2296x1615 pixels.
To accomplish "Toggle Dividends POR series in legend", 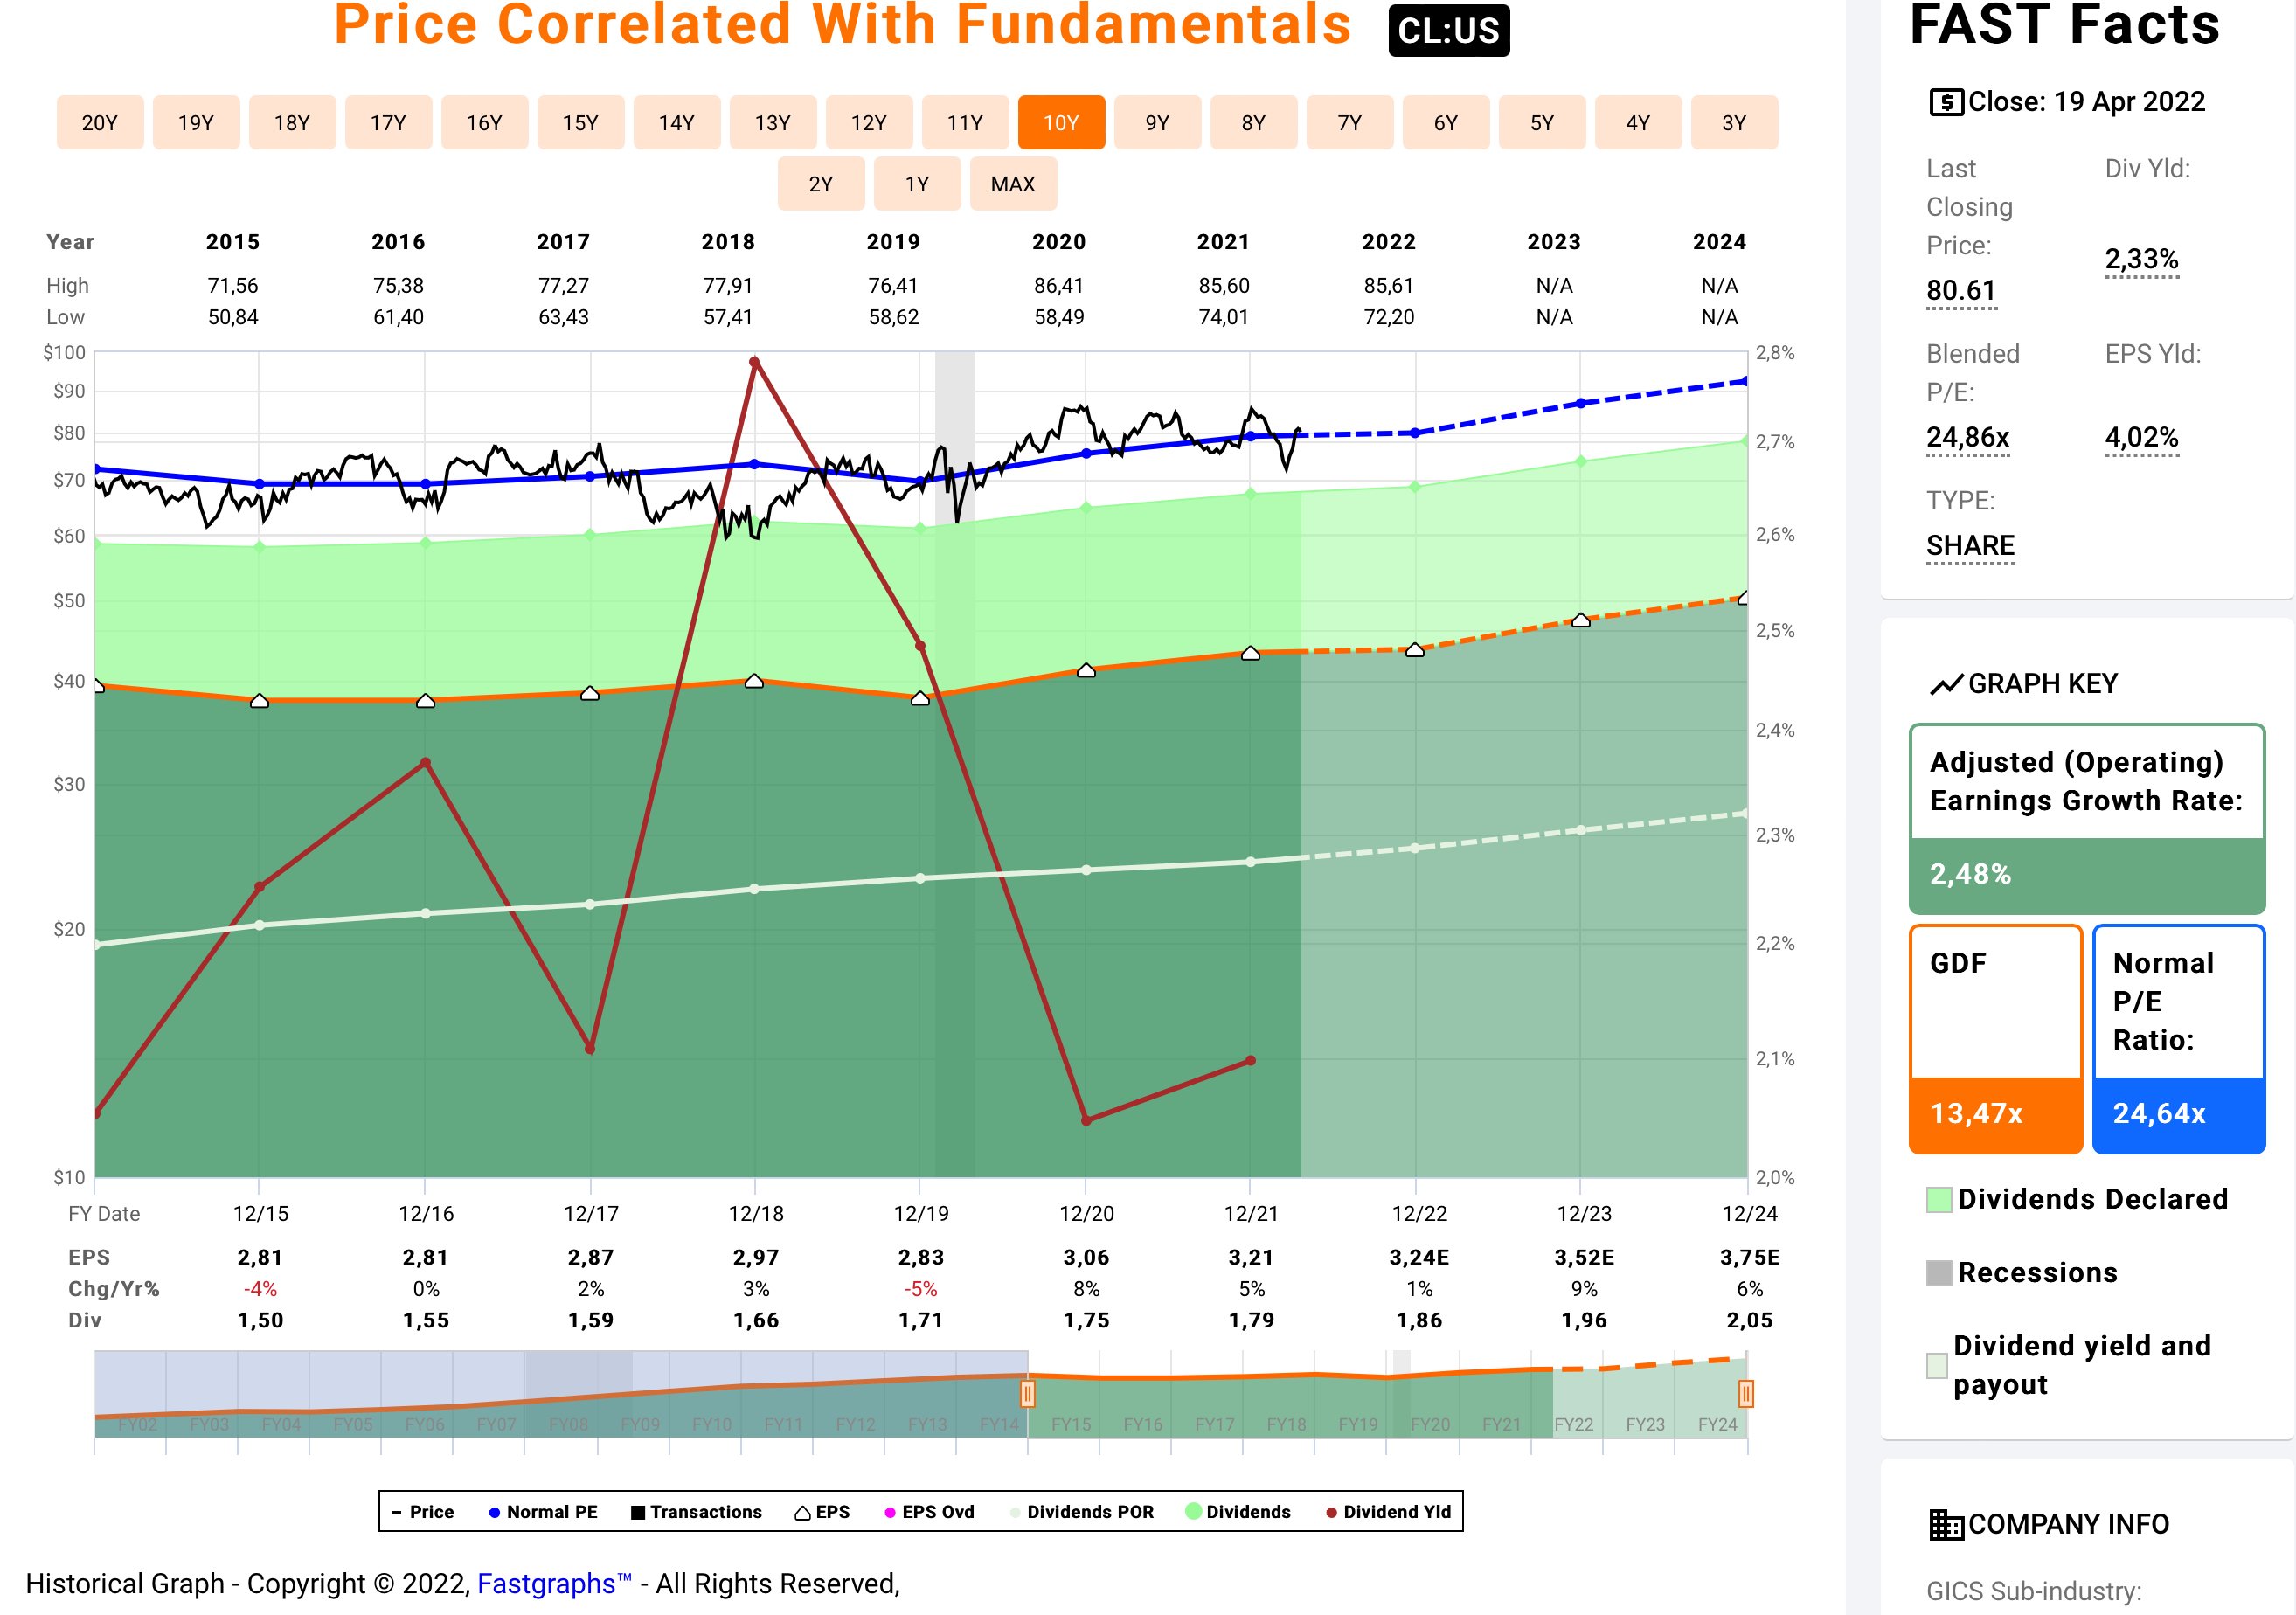I will pyautogui.click(x=1089, y=1512).
